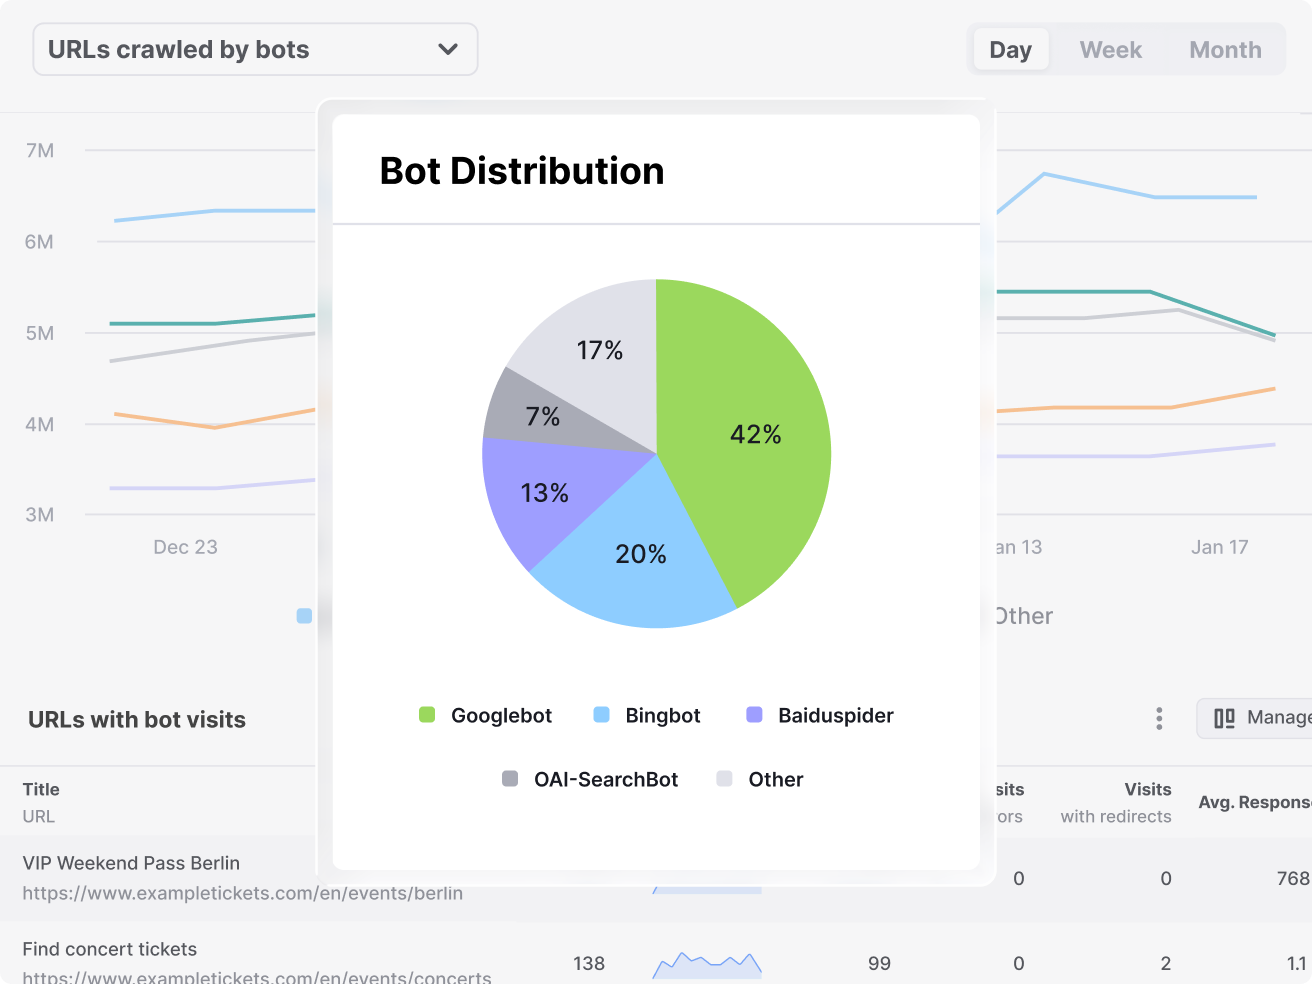
Task: Switch to the Week view
Action: point(1110,50)
